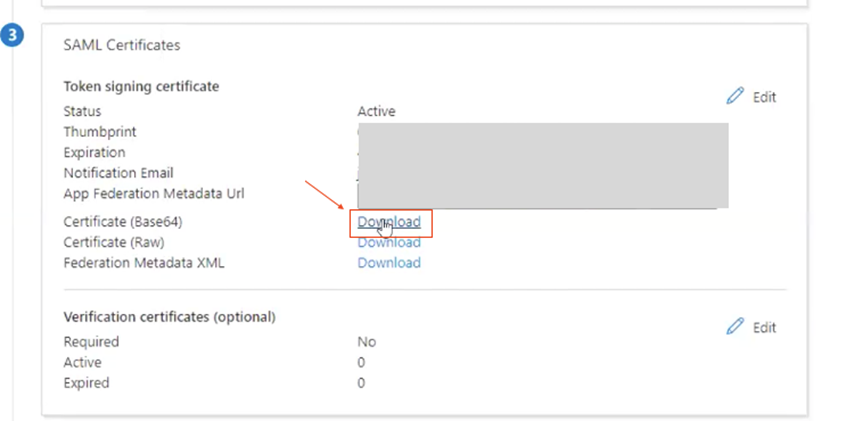Click the Notification Email label
Viewport: 846px width, 421px height.
(119, 173)
